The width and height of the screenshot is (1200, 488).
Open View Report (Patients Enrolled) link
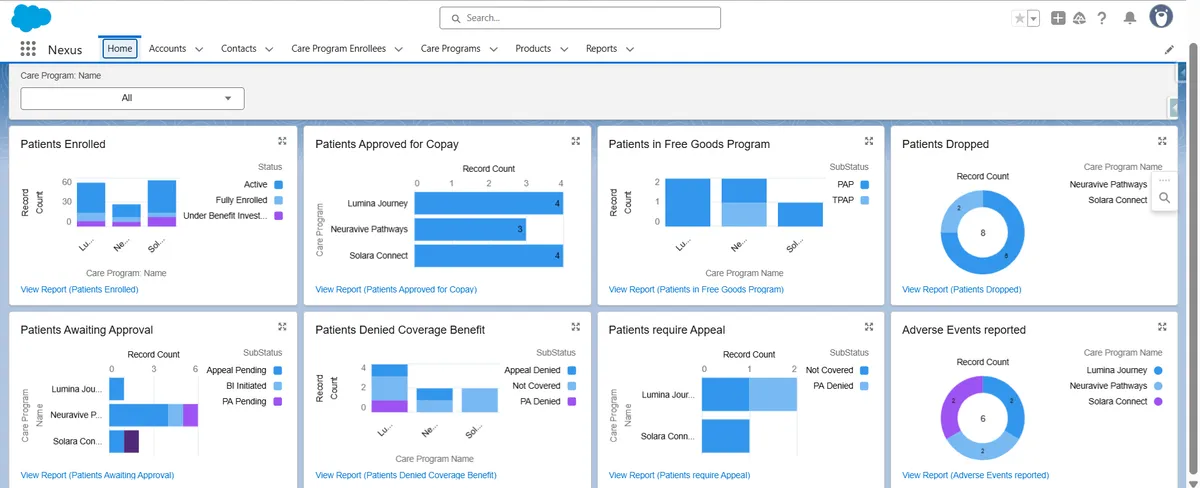(79, 289)
